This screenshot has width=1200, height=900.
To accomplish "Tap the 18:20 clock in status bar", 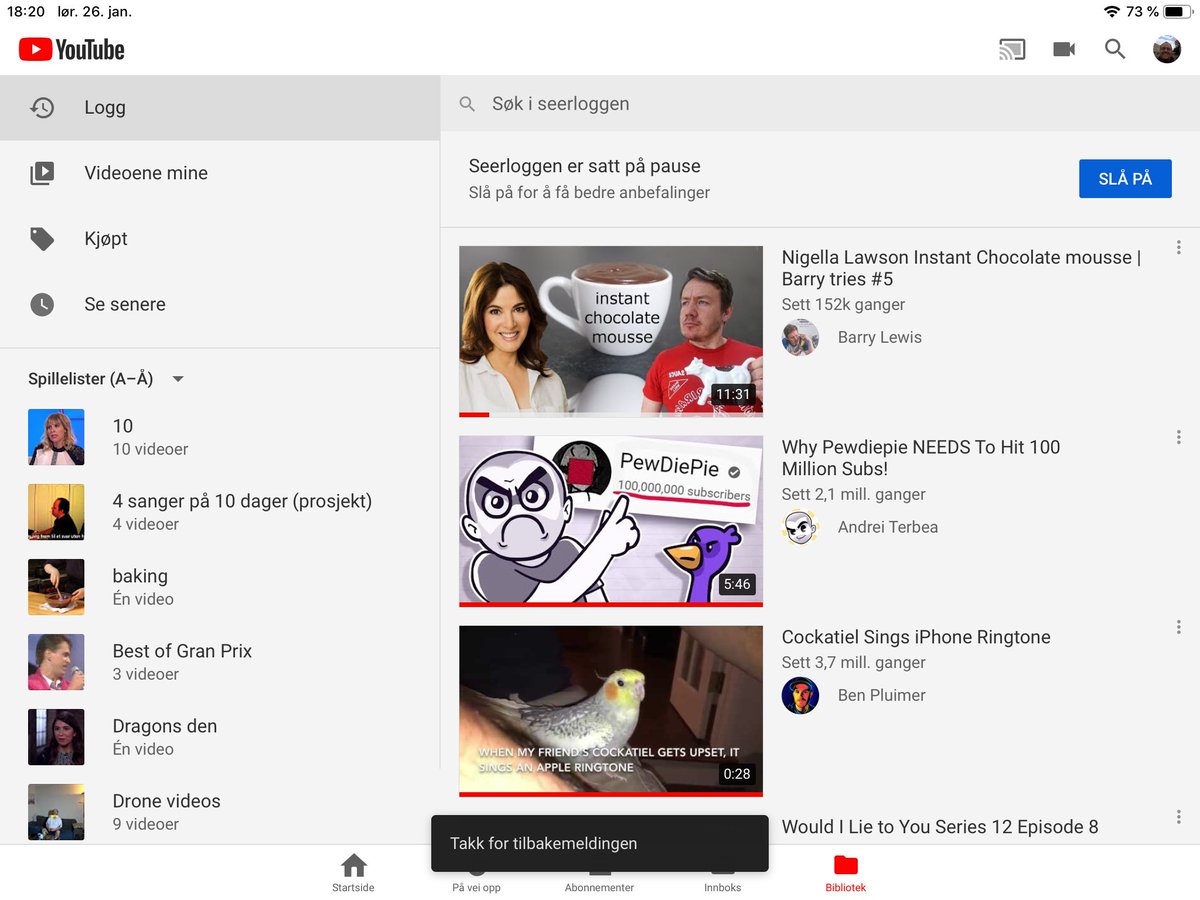I will pyautogui.click(x=26, y=11).
